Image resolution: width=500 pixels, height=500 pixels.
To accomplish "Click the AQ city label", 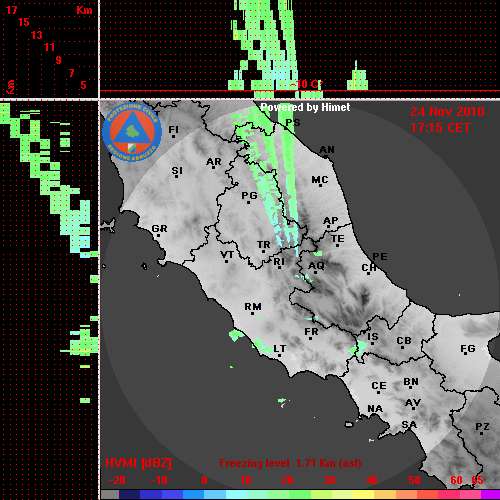I will (x=316, y=266).
